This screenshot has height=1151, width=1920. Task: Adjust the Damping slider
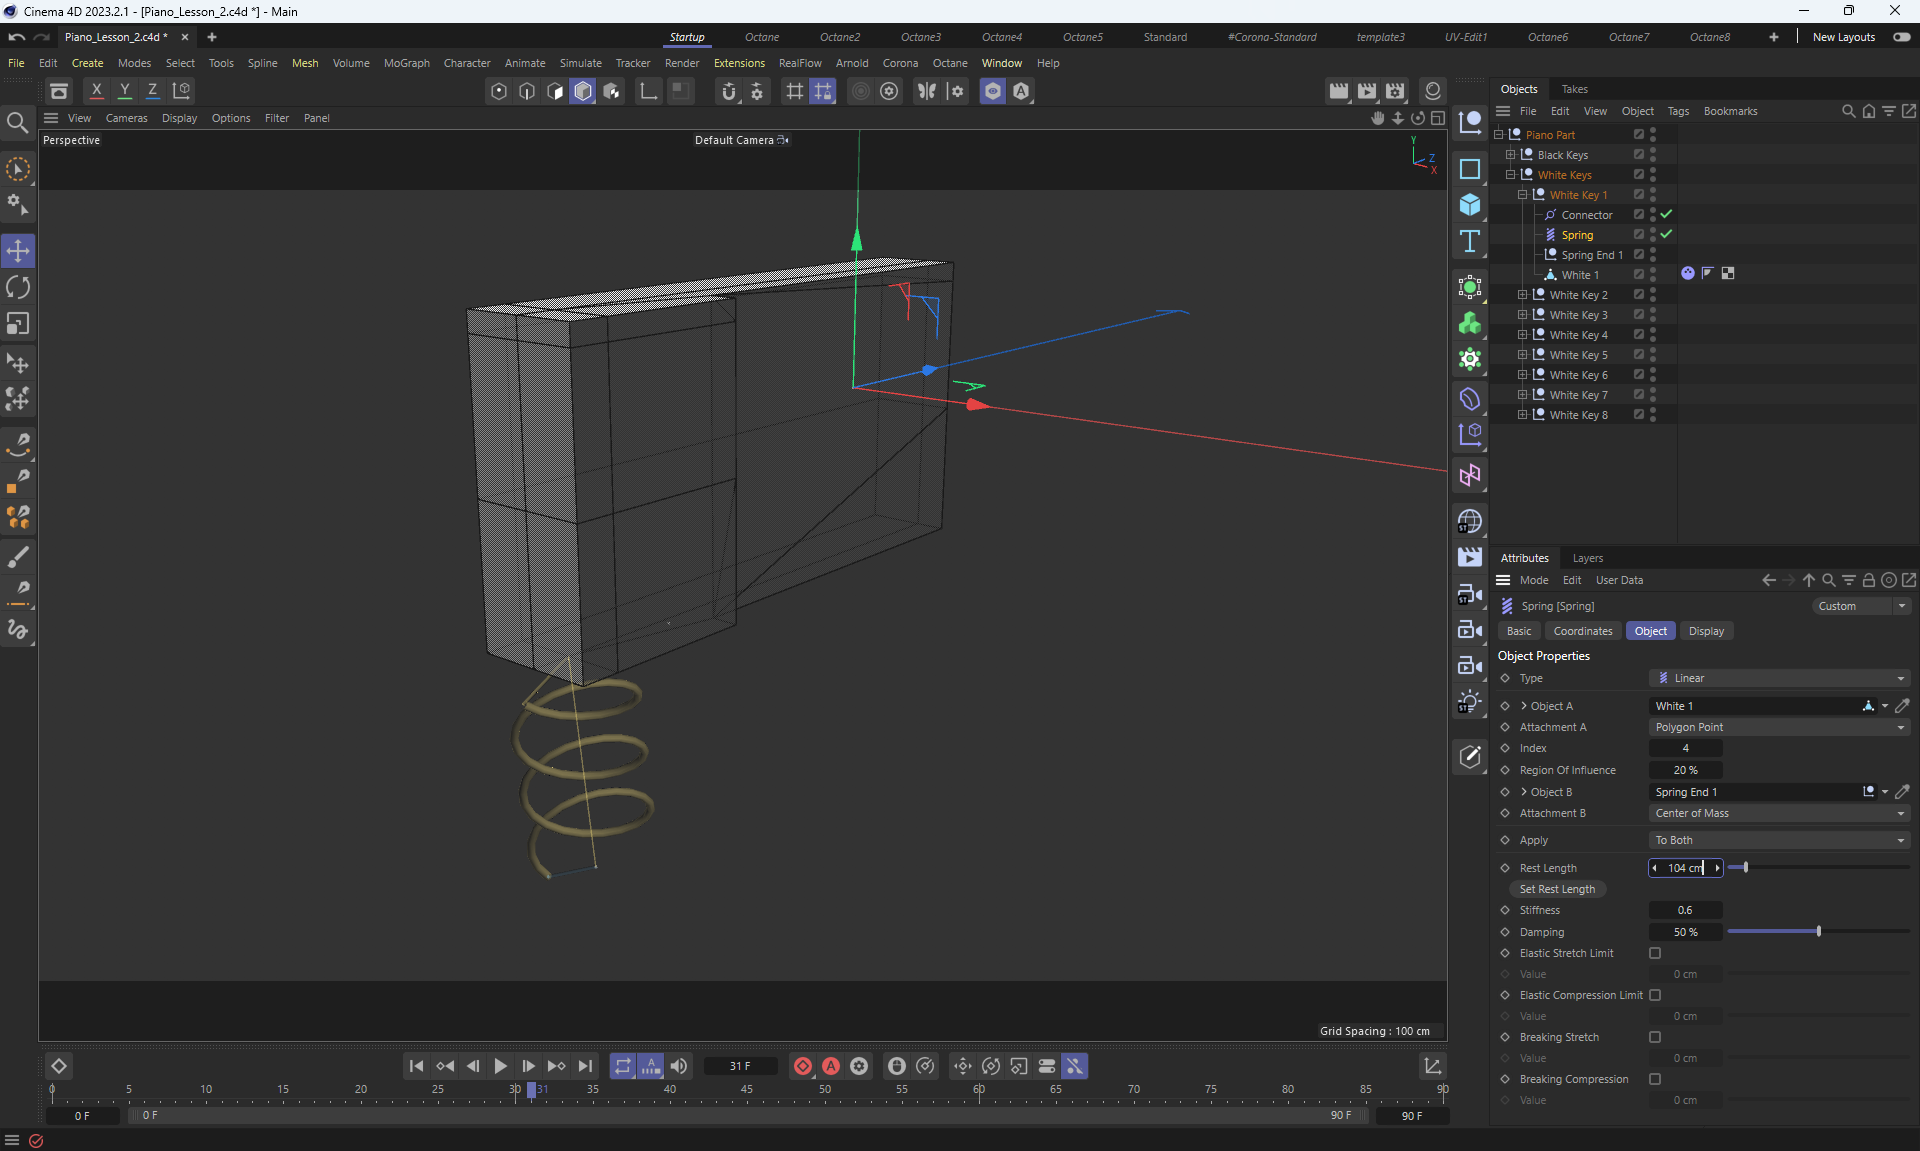click(1818, 932)
